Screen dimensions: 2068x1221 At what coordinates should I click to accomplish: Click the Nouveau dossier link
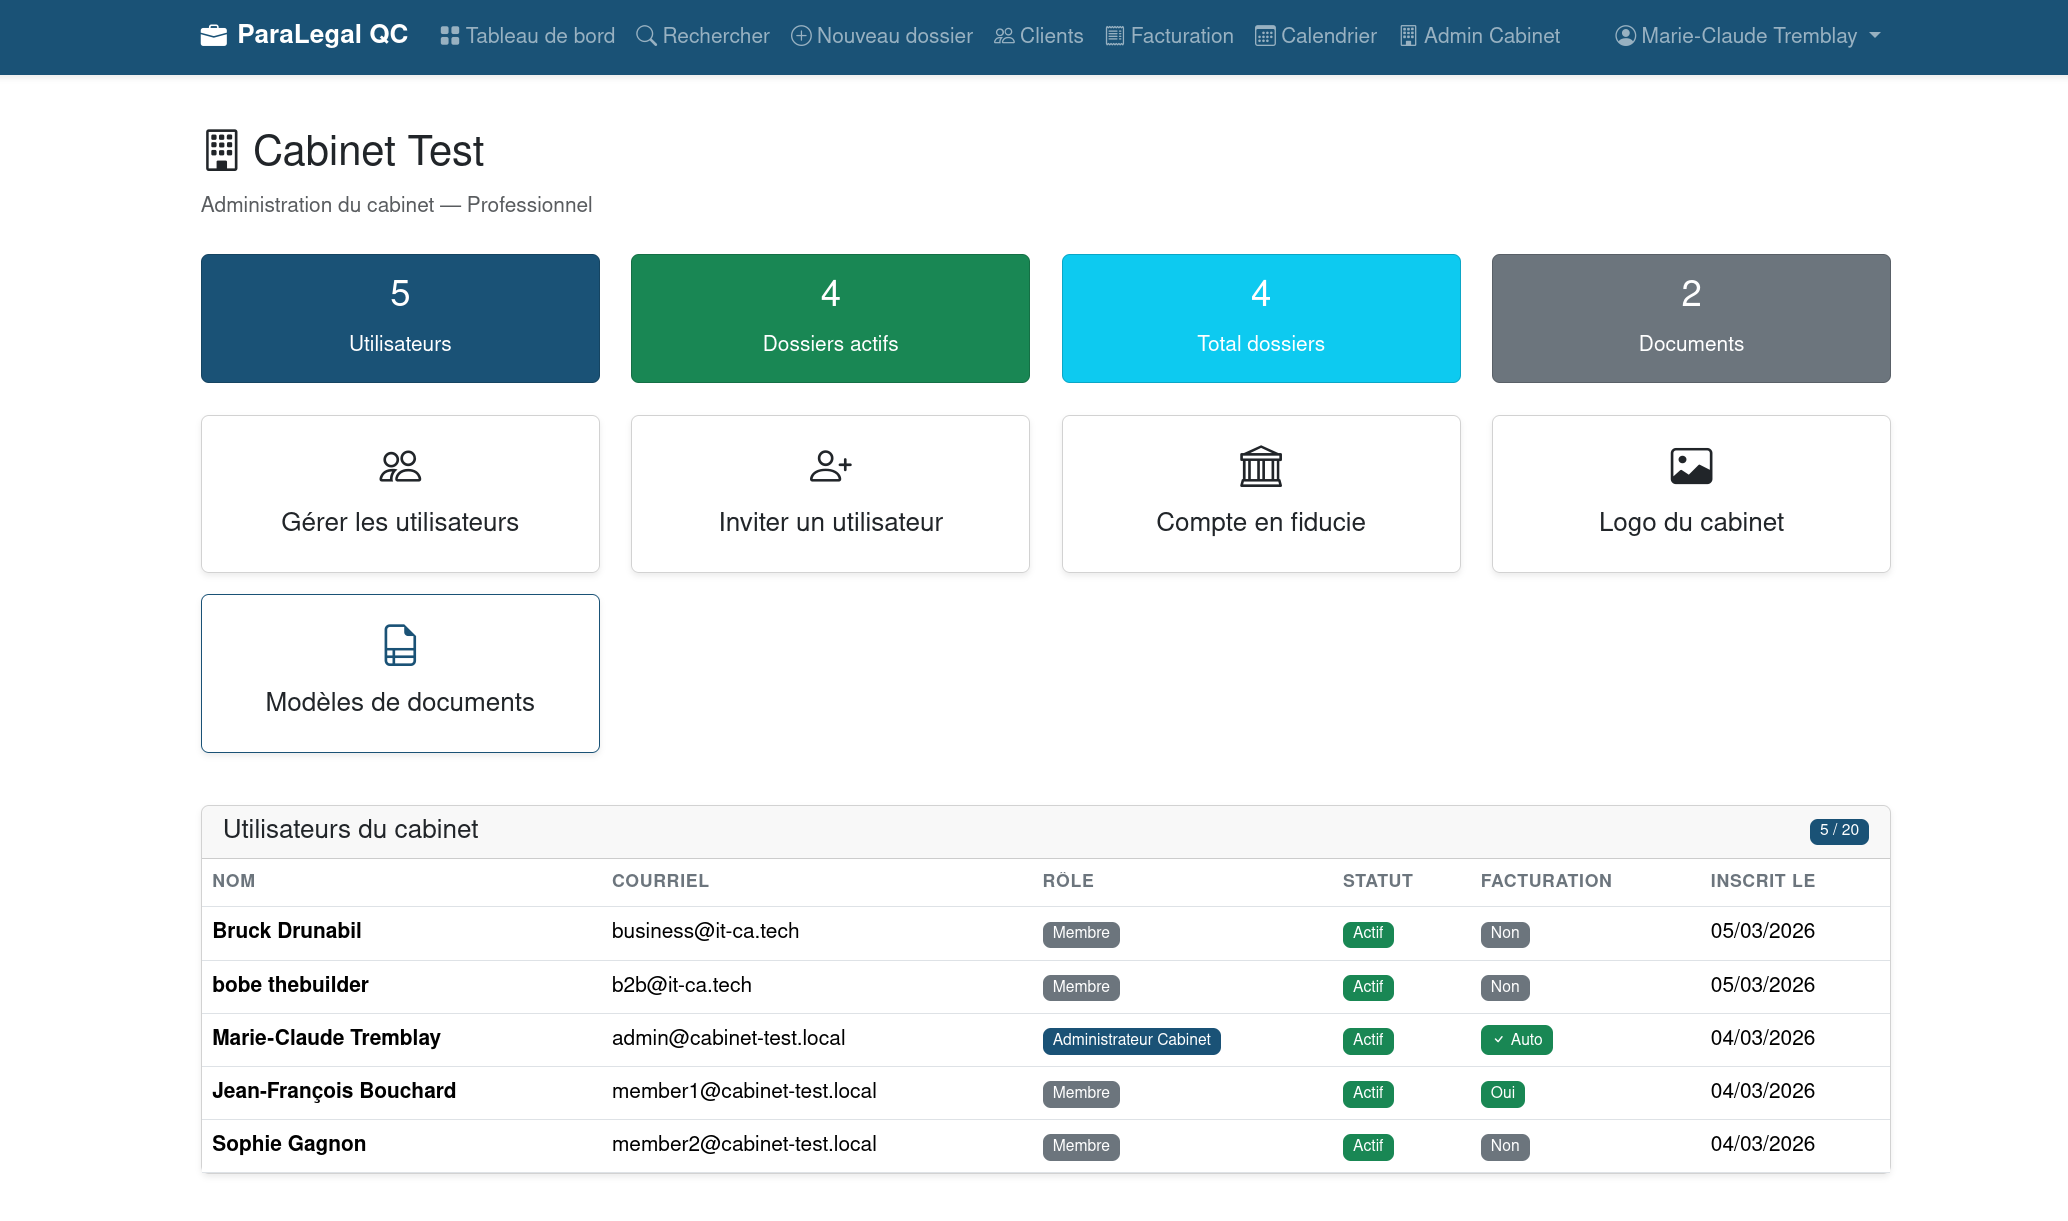click(882, 36)
